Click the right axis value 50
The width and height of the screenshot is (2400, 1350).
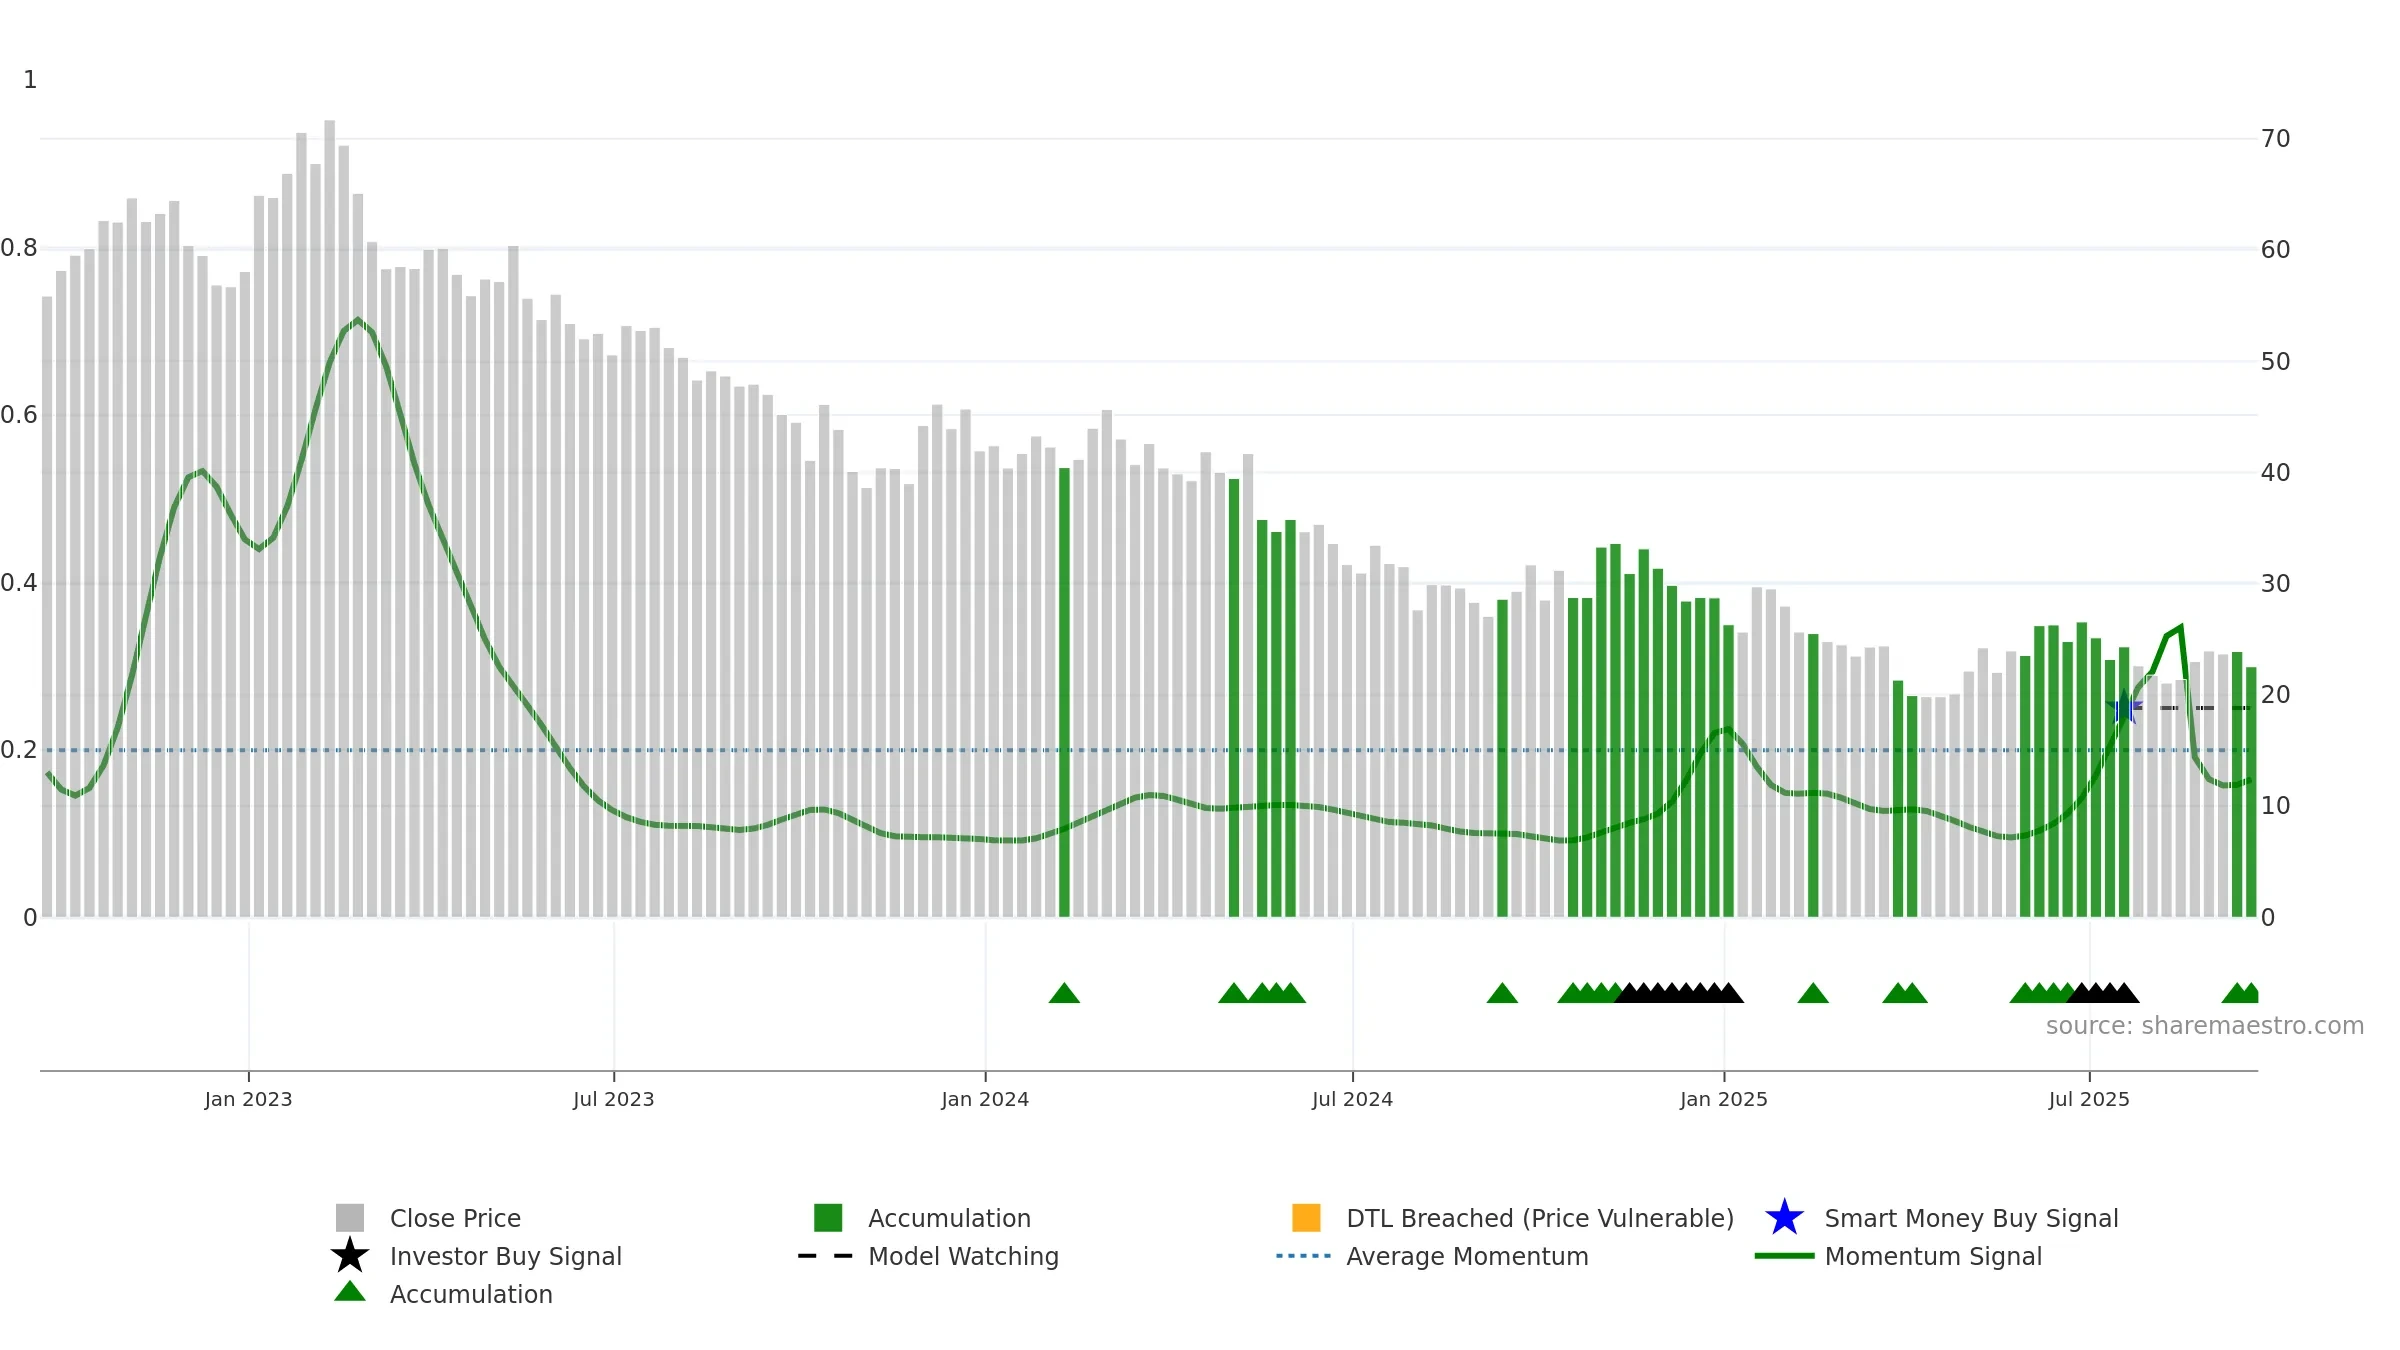point(2275,361)
